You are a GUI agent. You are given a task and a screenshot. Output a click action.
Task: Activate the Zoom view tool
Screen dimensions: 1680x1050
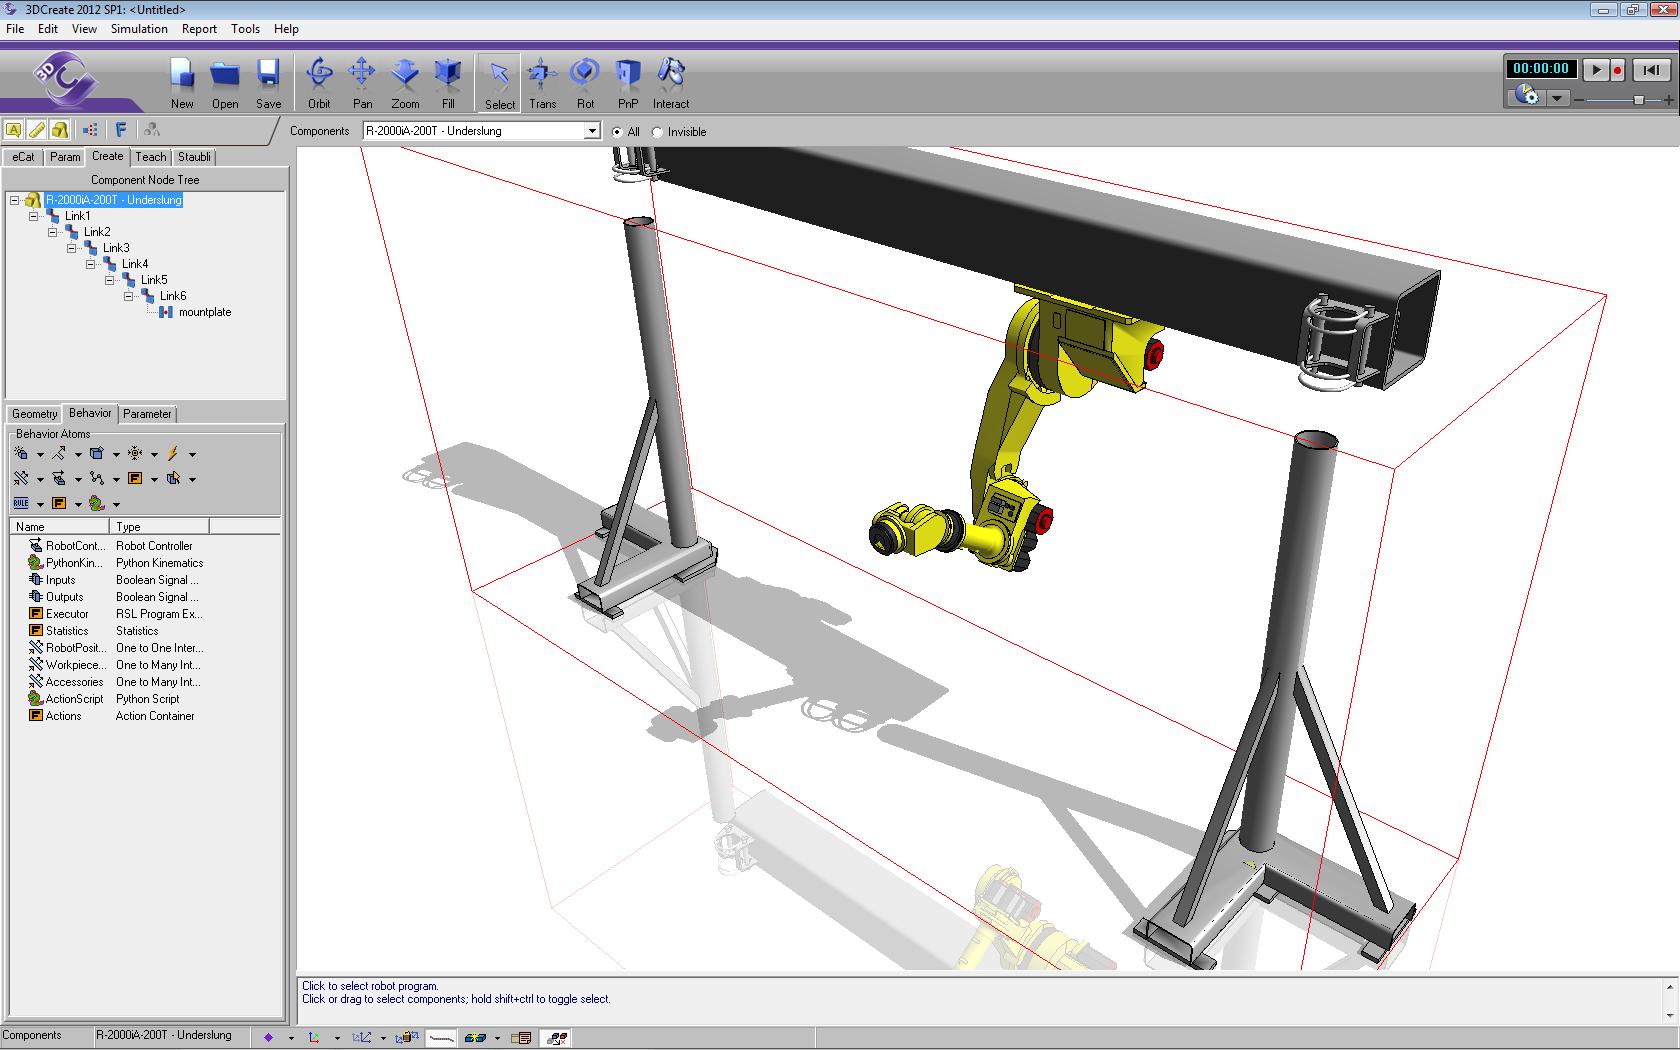point(405,81)
